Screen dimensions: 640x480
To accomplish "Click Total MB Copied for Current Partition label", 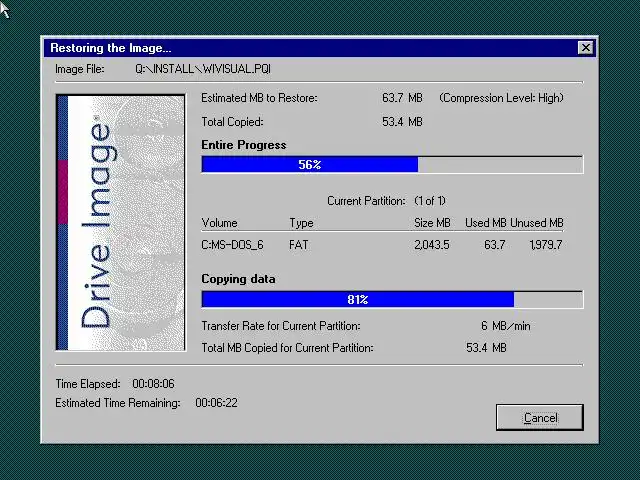I will 287,348.
